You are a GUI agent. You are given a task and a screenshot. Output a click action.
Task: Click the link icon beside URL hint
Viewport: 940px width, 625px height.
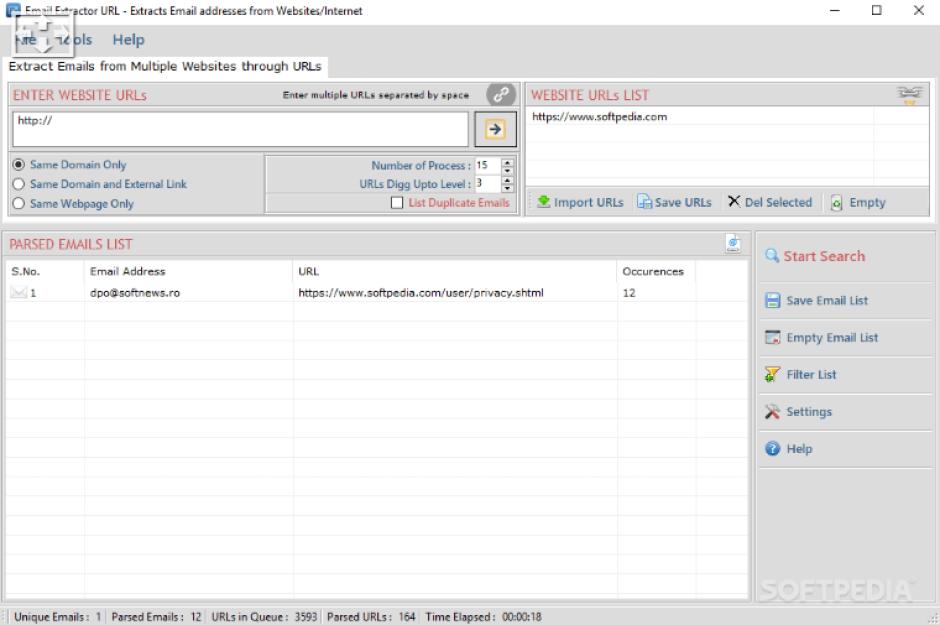click(x=501, y=95)
